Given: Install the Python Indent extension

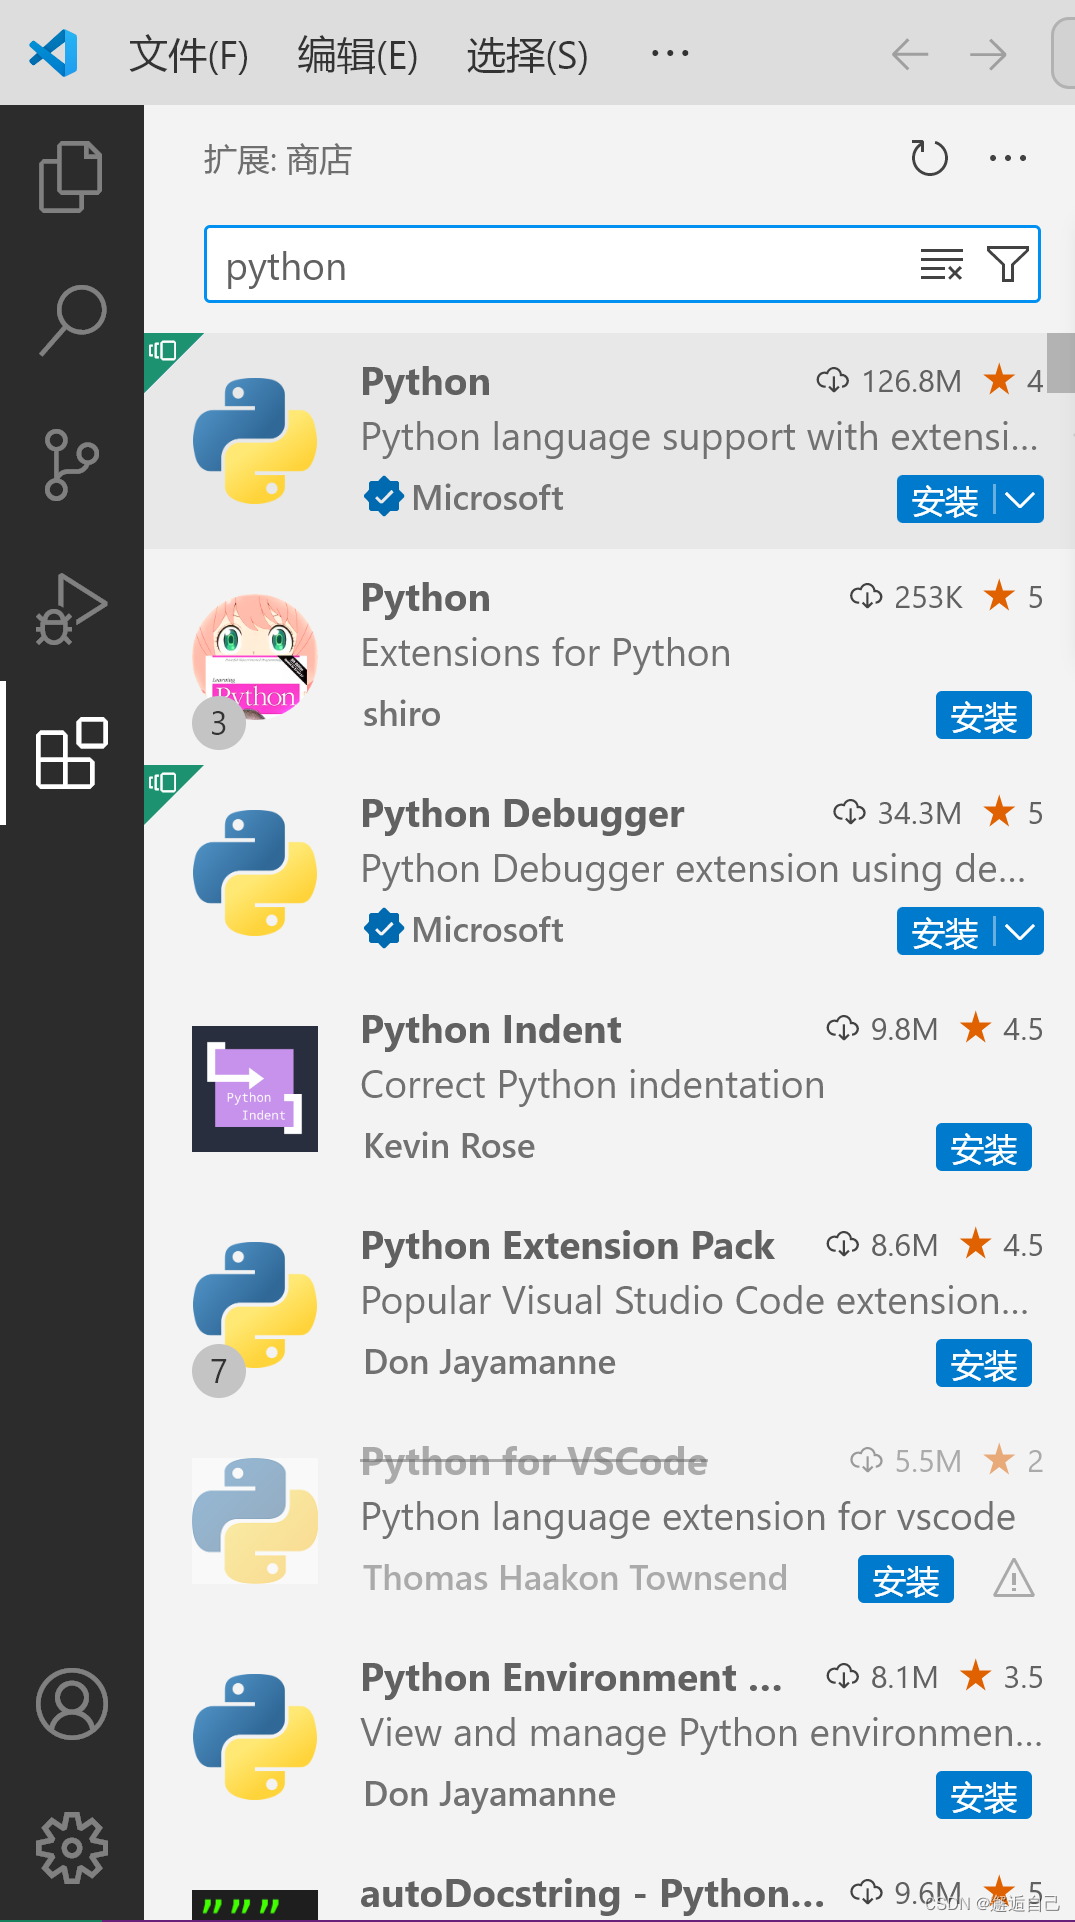Looking at the screenshot, I should (984, 1147).
